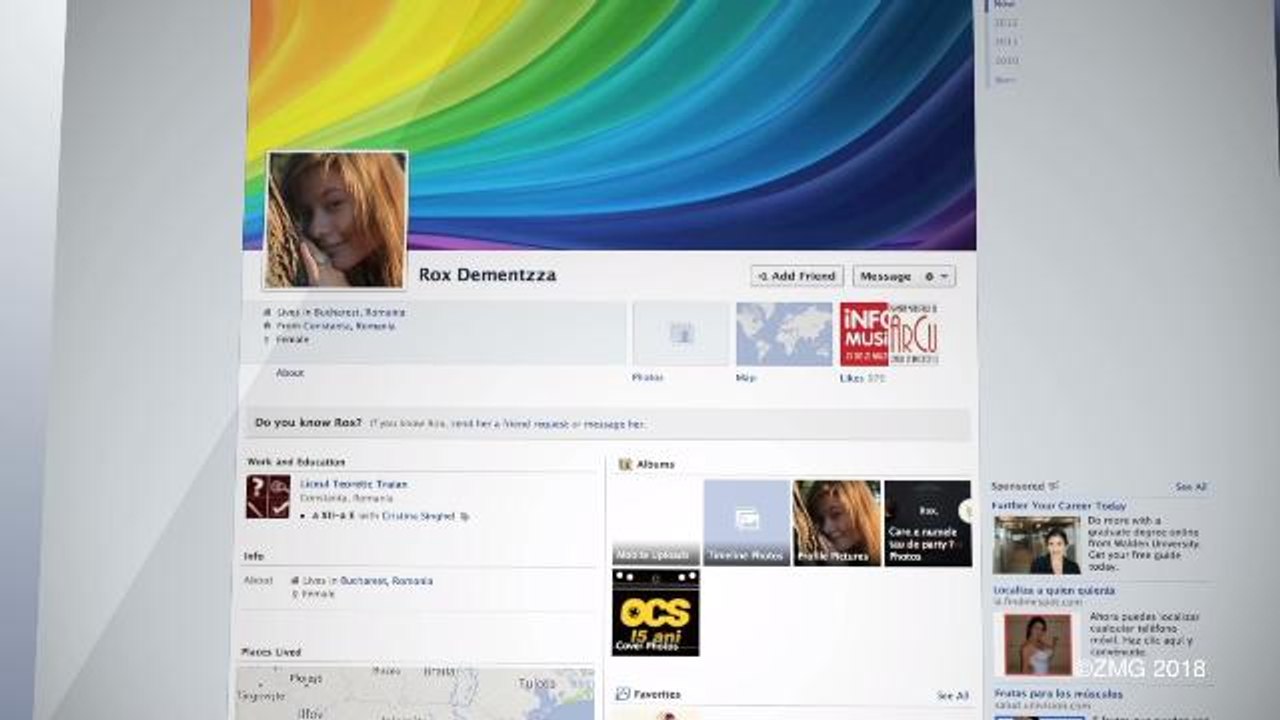Open the Cover Photos album with OCS image
Image resolution: width=1280 pixels, height=720 pixels.
pos(655,612)
